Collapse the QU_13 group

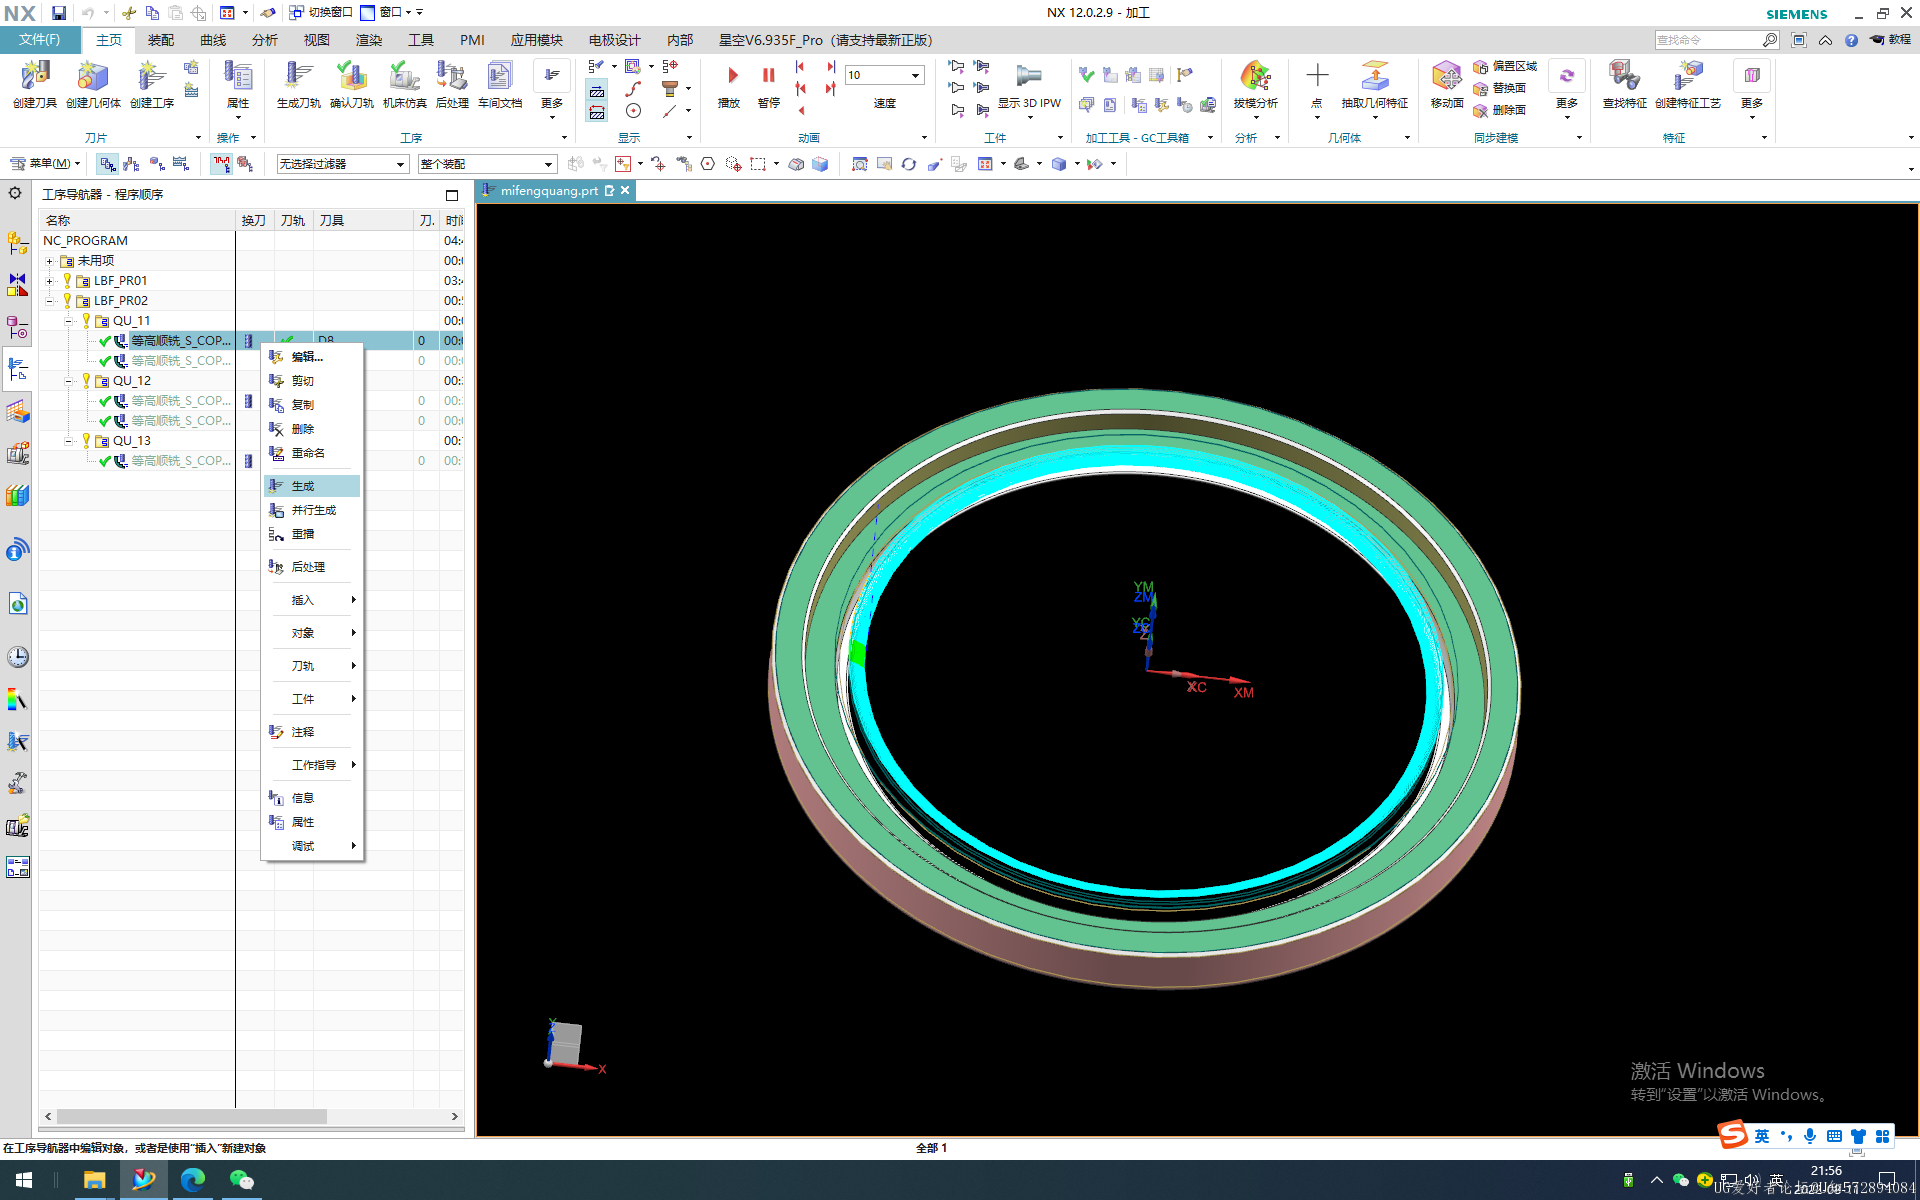pos(68,441)
